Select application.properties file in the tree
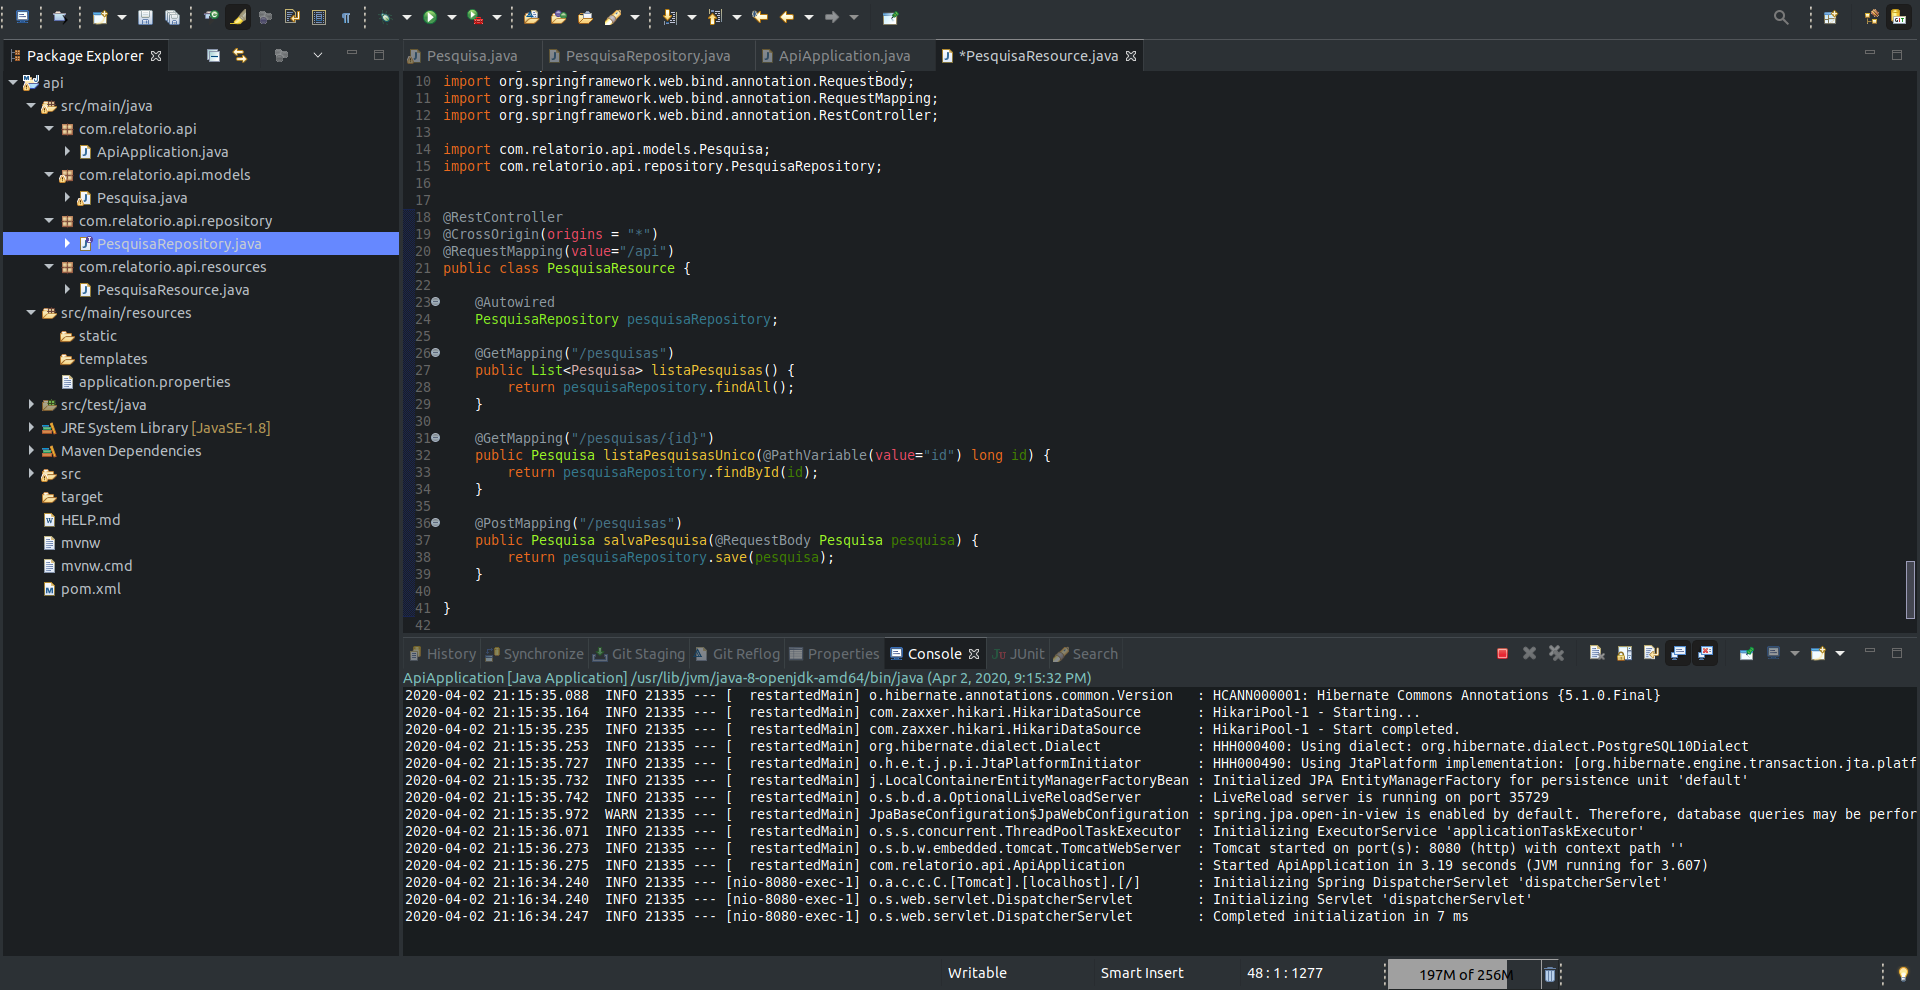This screenshot has width=1920, height=990. (155, 382)
